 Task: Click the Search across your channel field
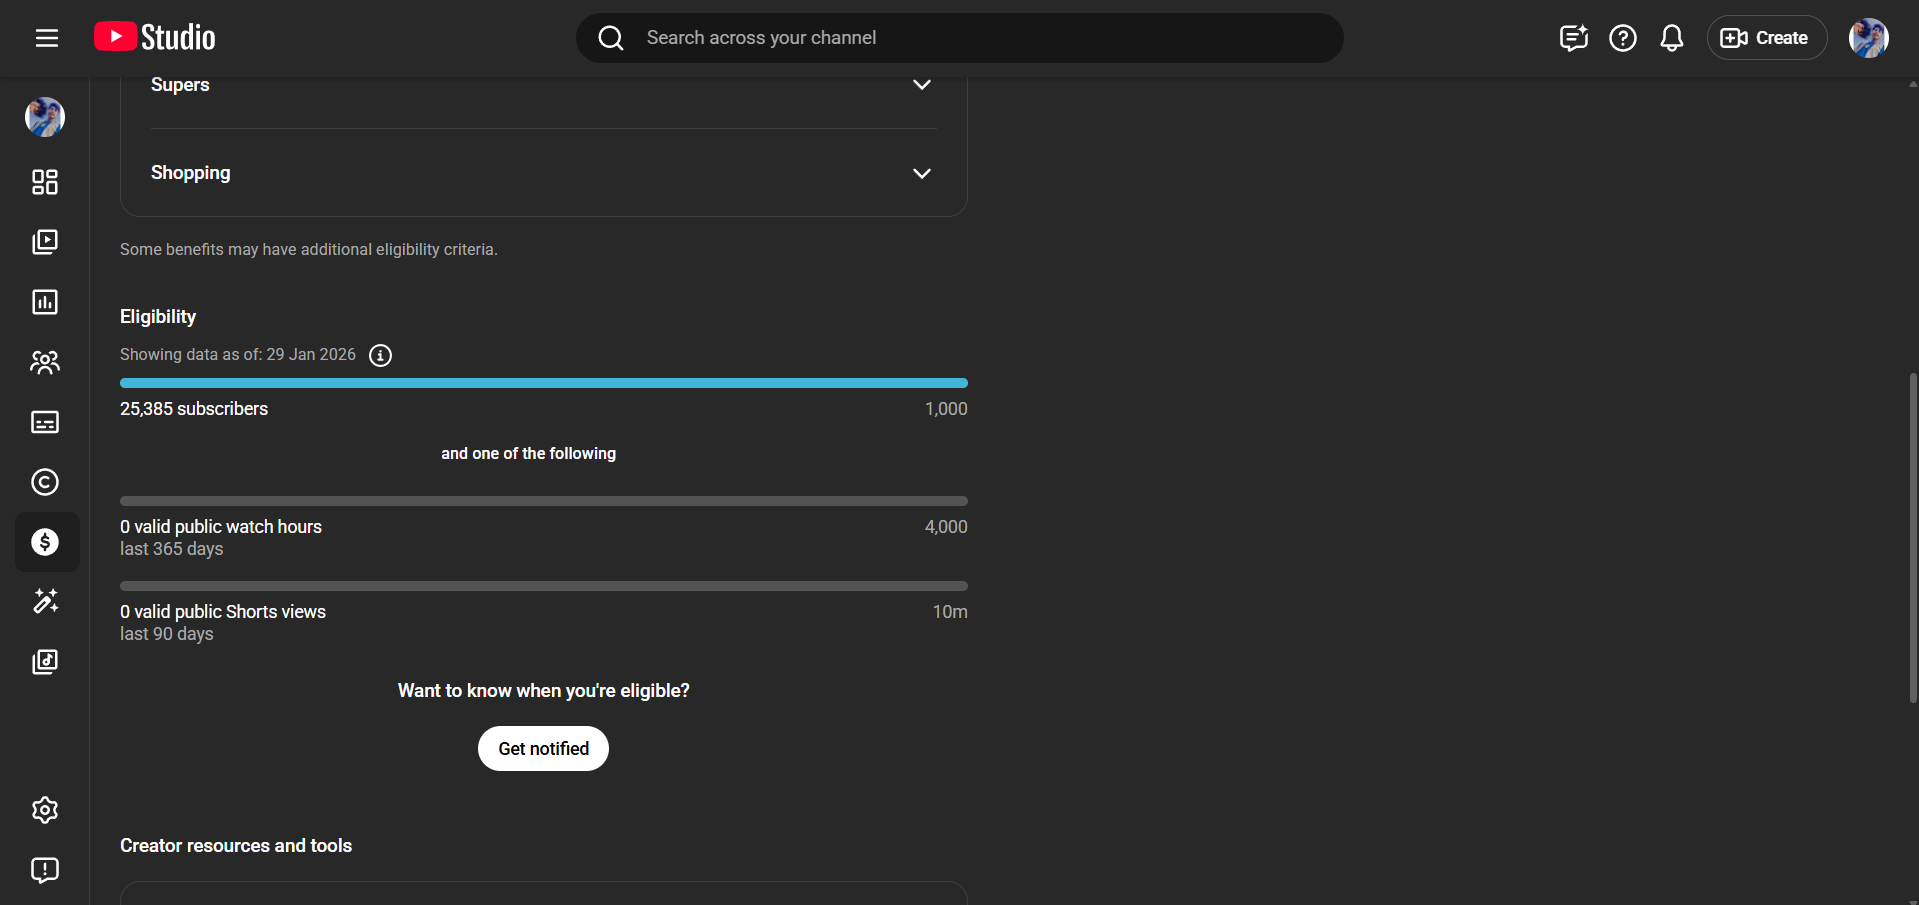[960, 38]
